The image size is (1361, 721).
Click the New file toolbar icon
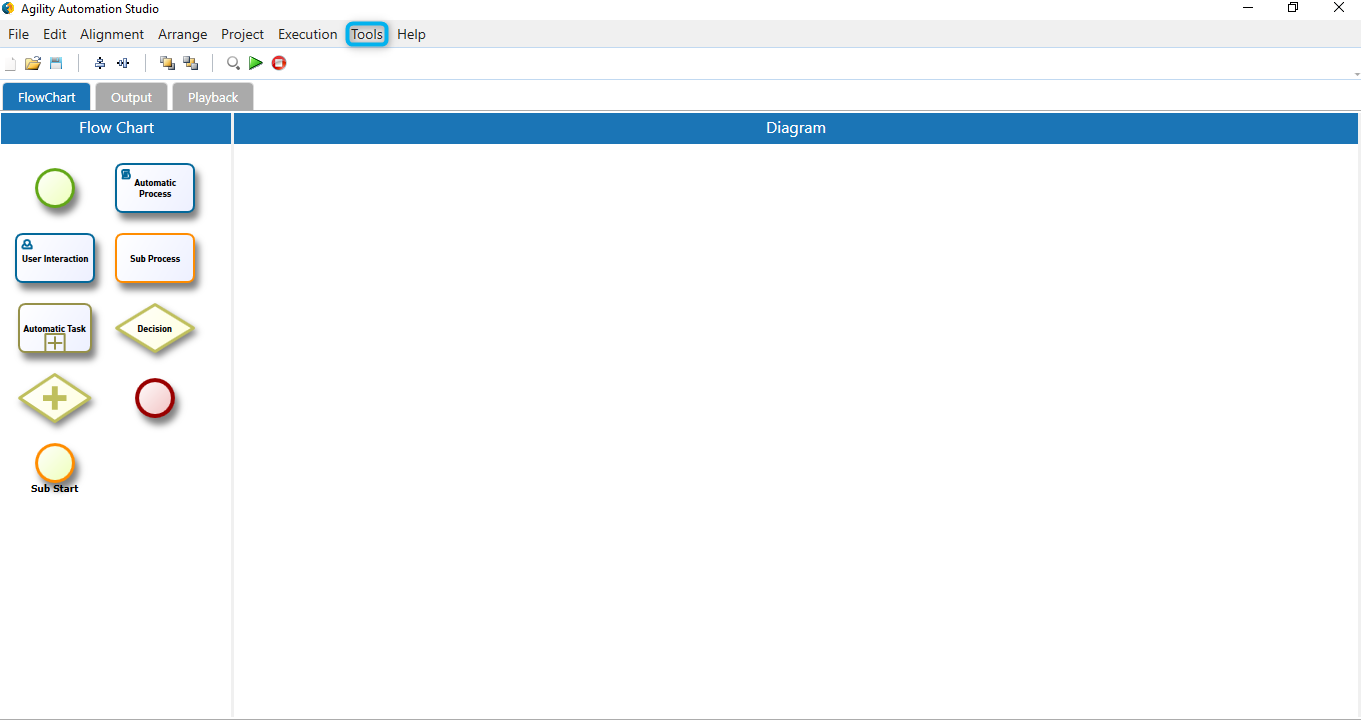click(x=11, y=63)
